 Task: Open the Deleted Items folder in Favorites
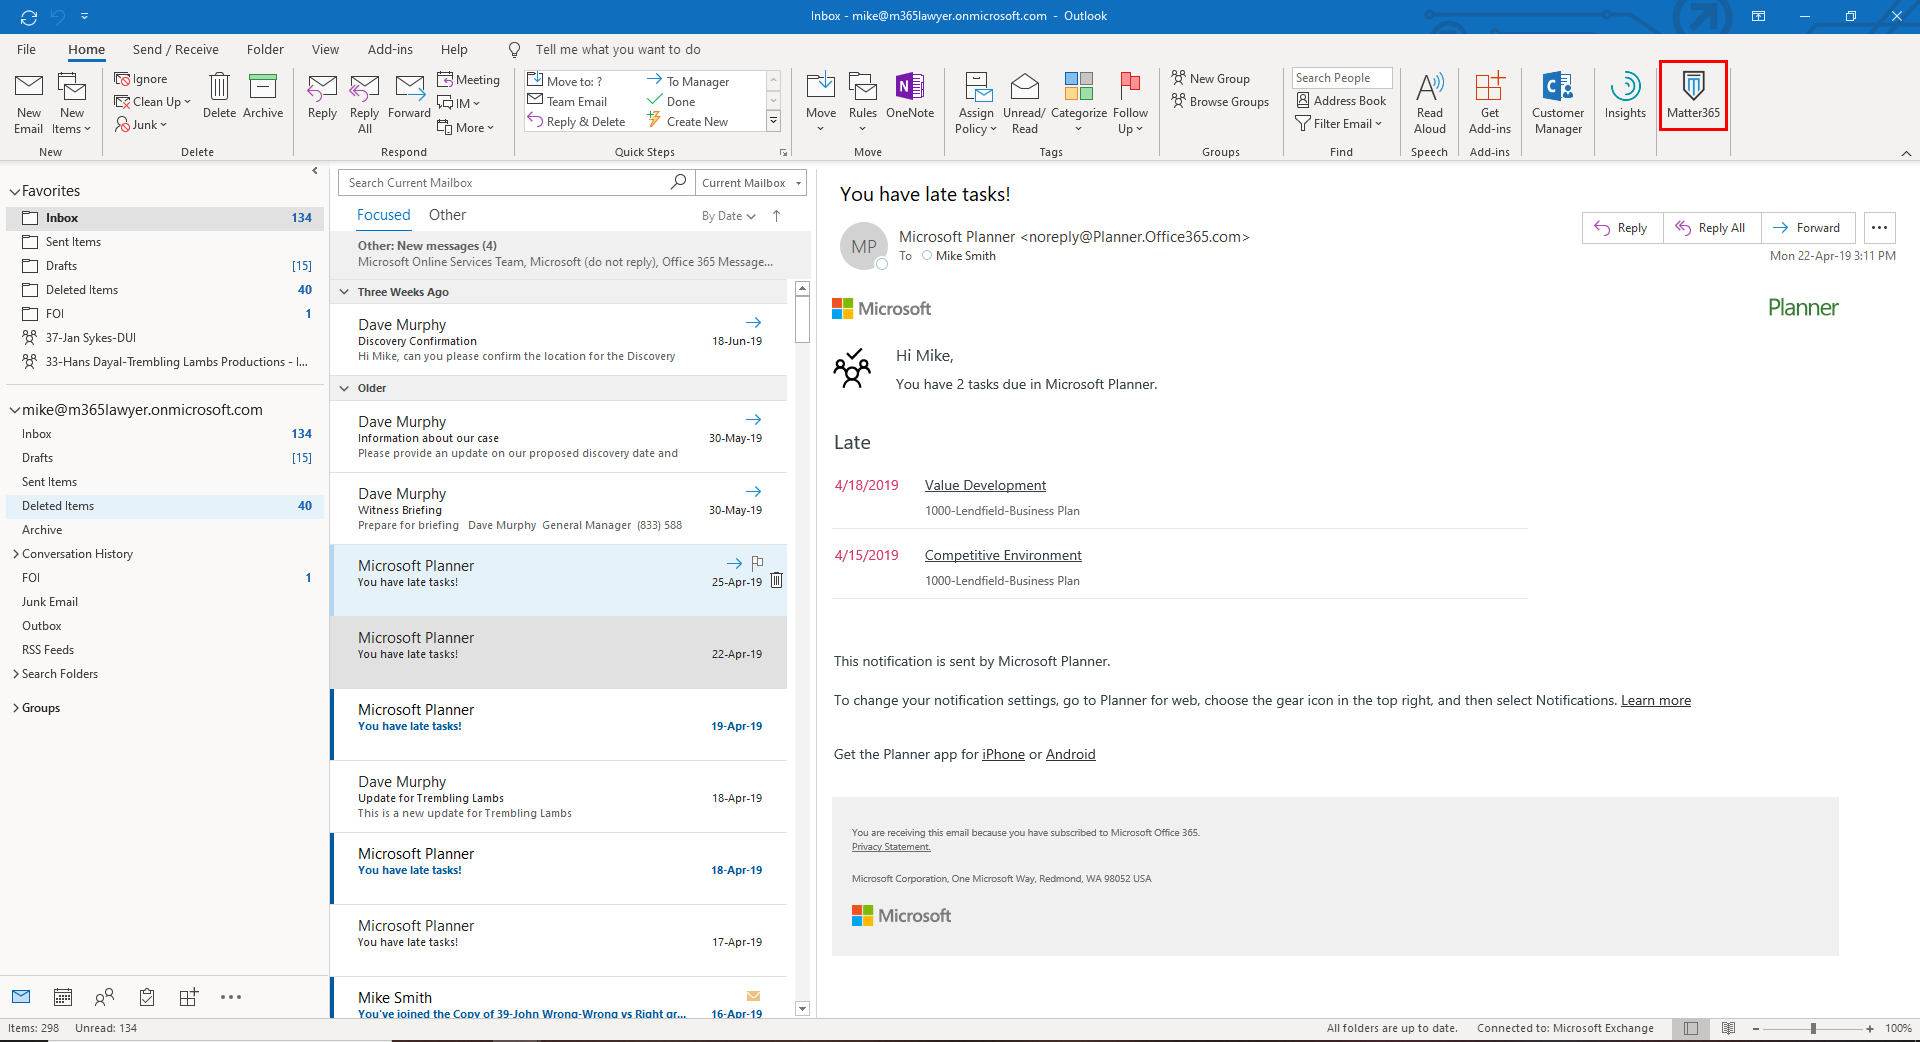click(x=165, y=290)
